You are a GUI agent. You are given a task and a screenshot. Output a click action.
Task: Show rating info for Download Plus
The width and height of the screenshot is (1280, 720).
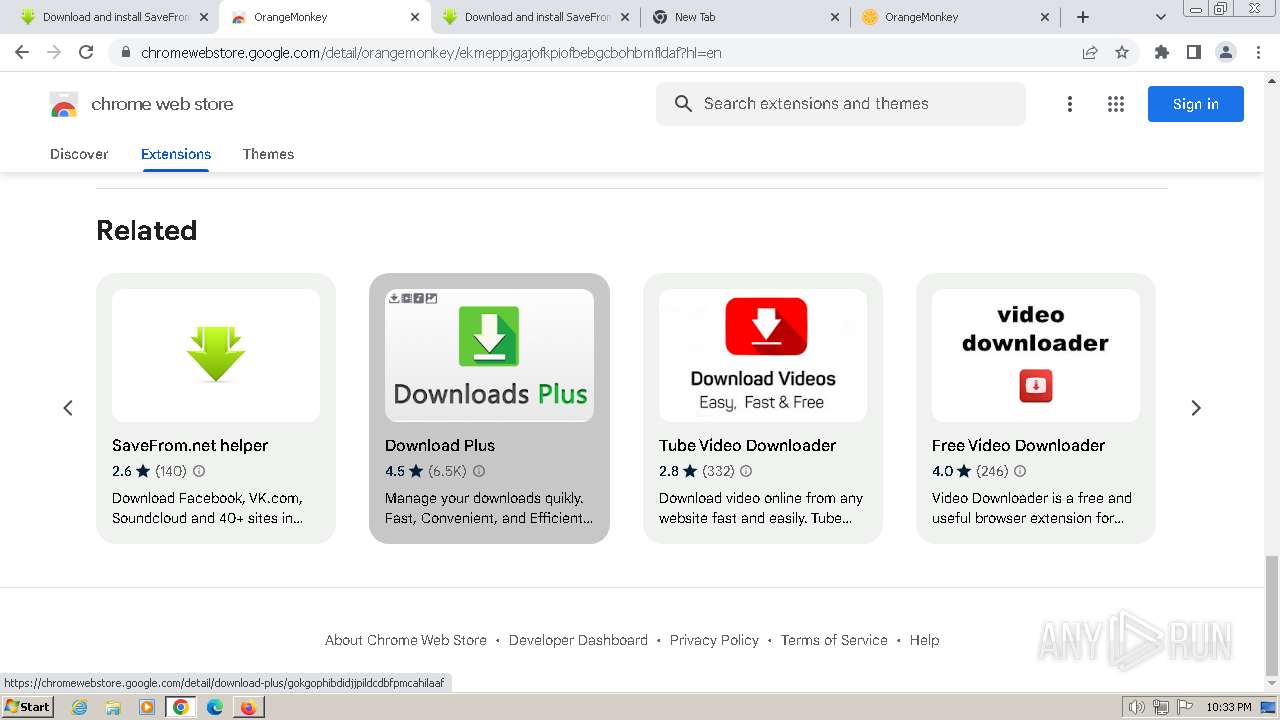(x=479, y=471)
